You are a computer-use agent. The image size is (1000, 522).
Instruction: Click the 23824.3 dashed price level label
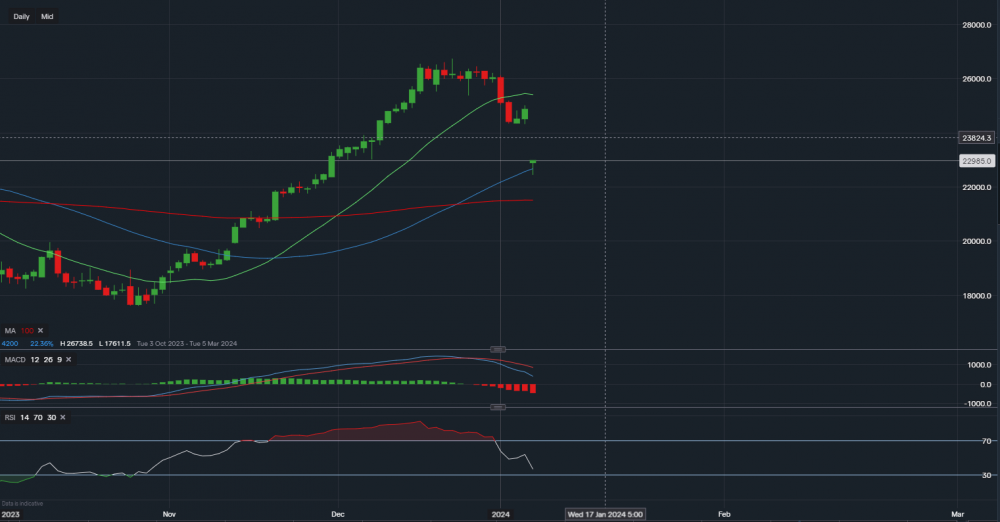tap(975, 138)
